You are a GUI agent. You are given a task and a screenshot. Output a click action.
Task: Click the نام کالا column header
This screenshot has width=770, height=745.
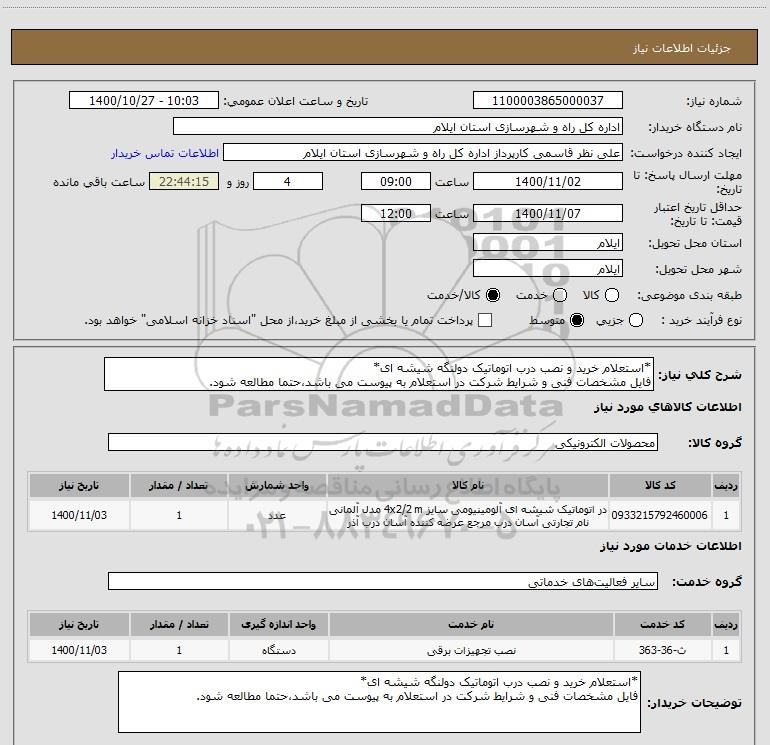click(x=468, y=486)
